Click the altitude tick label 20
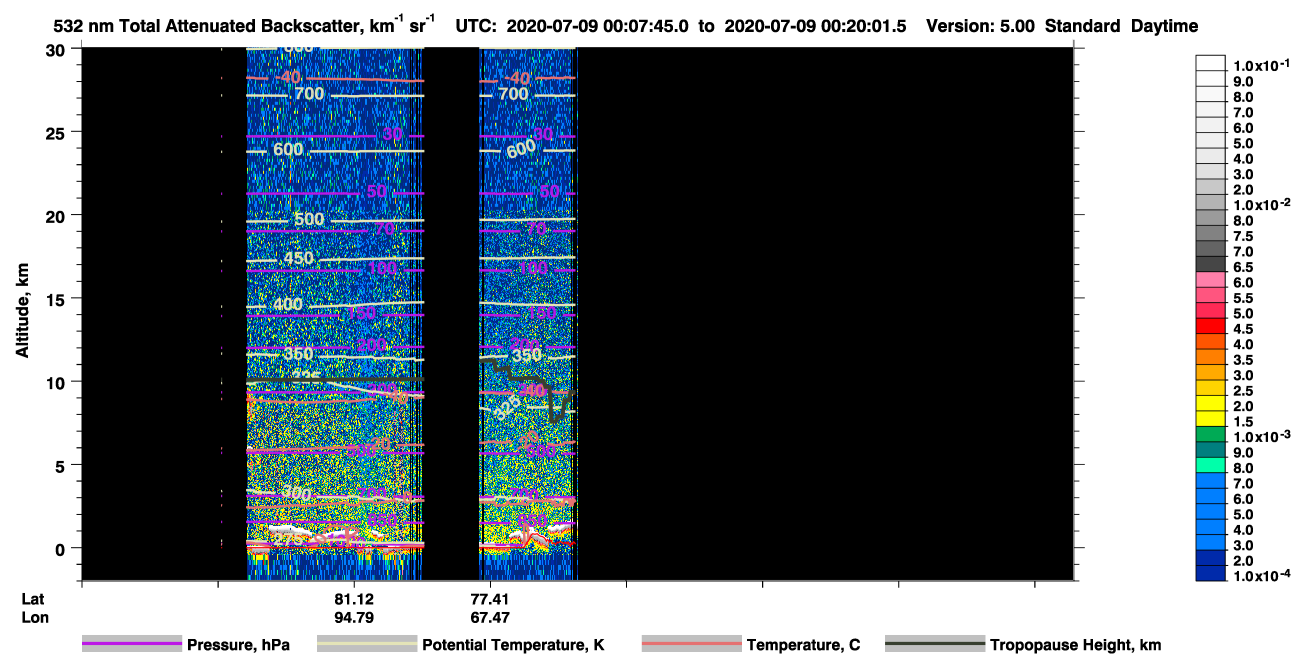 [59, 215]
